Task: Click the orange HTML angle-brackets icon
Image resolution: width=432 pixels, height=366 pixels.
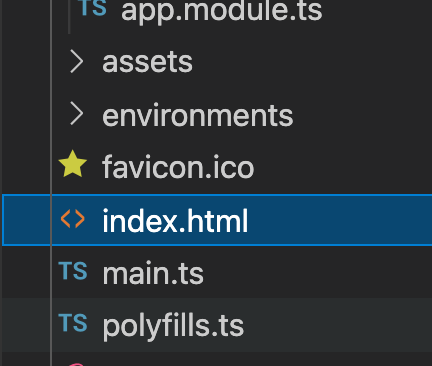Action: pyautogui.click(x=73, y=219)
